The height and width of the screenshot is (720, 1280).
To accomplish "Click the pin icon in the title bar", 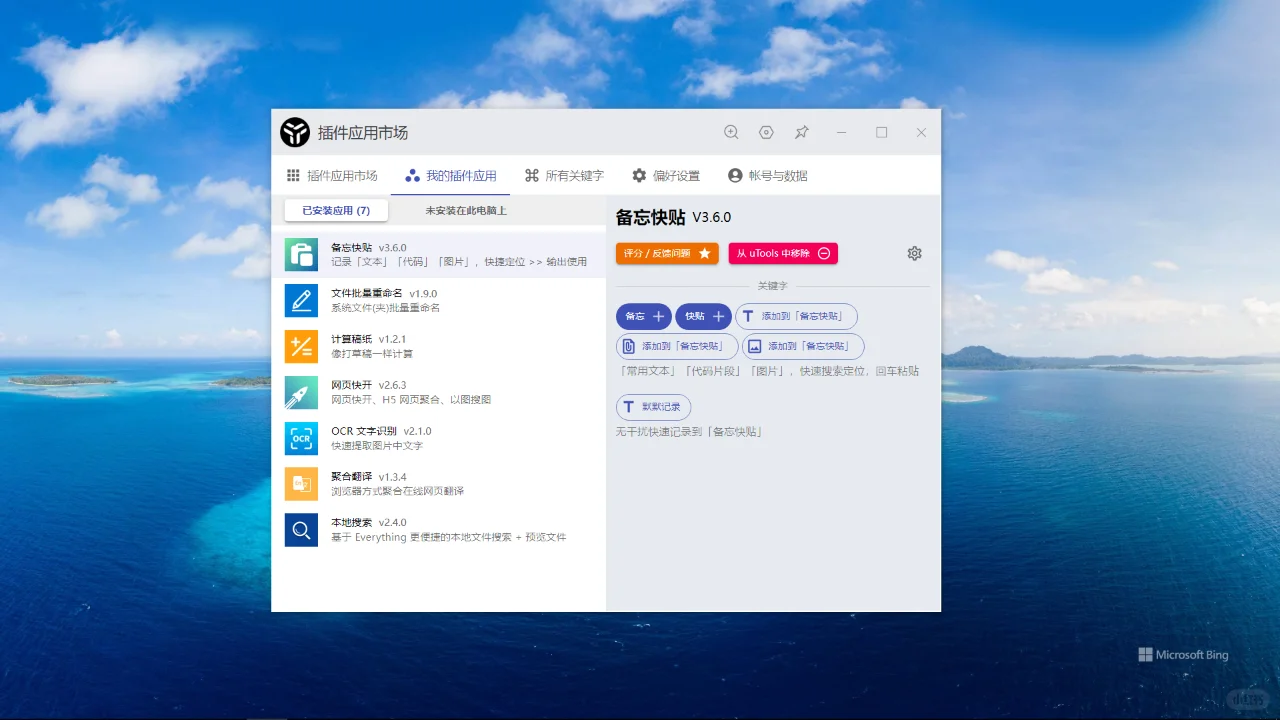I will [801, 131].
